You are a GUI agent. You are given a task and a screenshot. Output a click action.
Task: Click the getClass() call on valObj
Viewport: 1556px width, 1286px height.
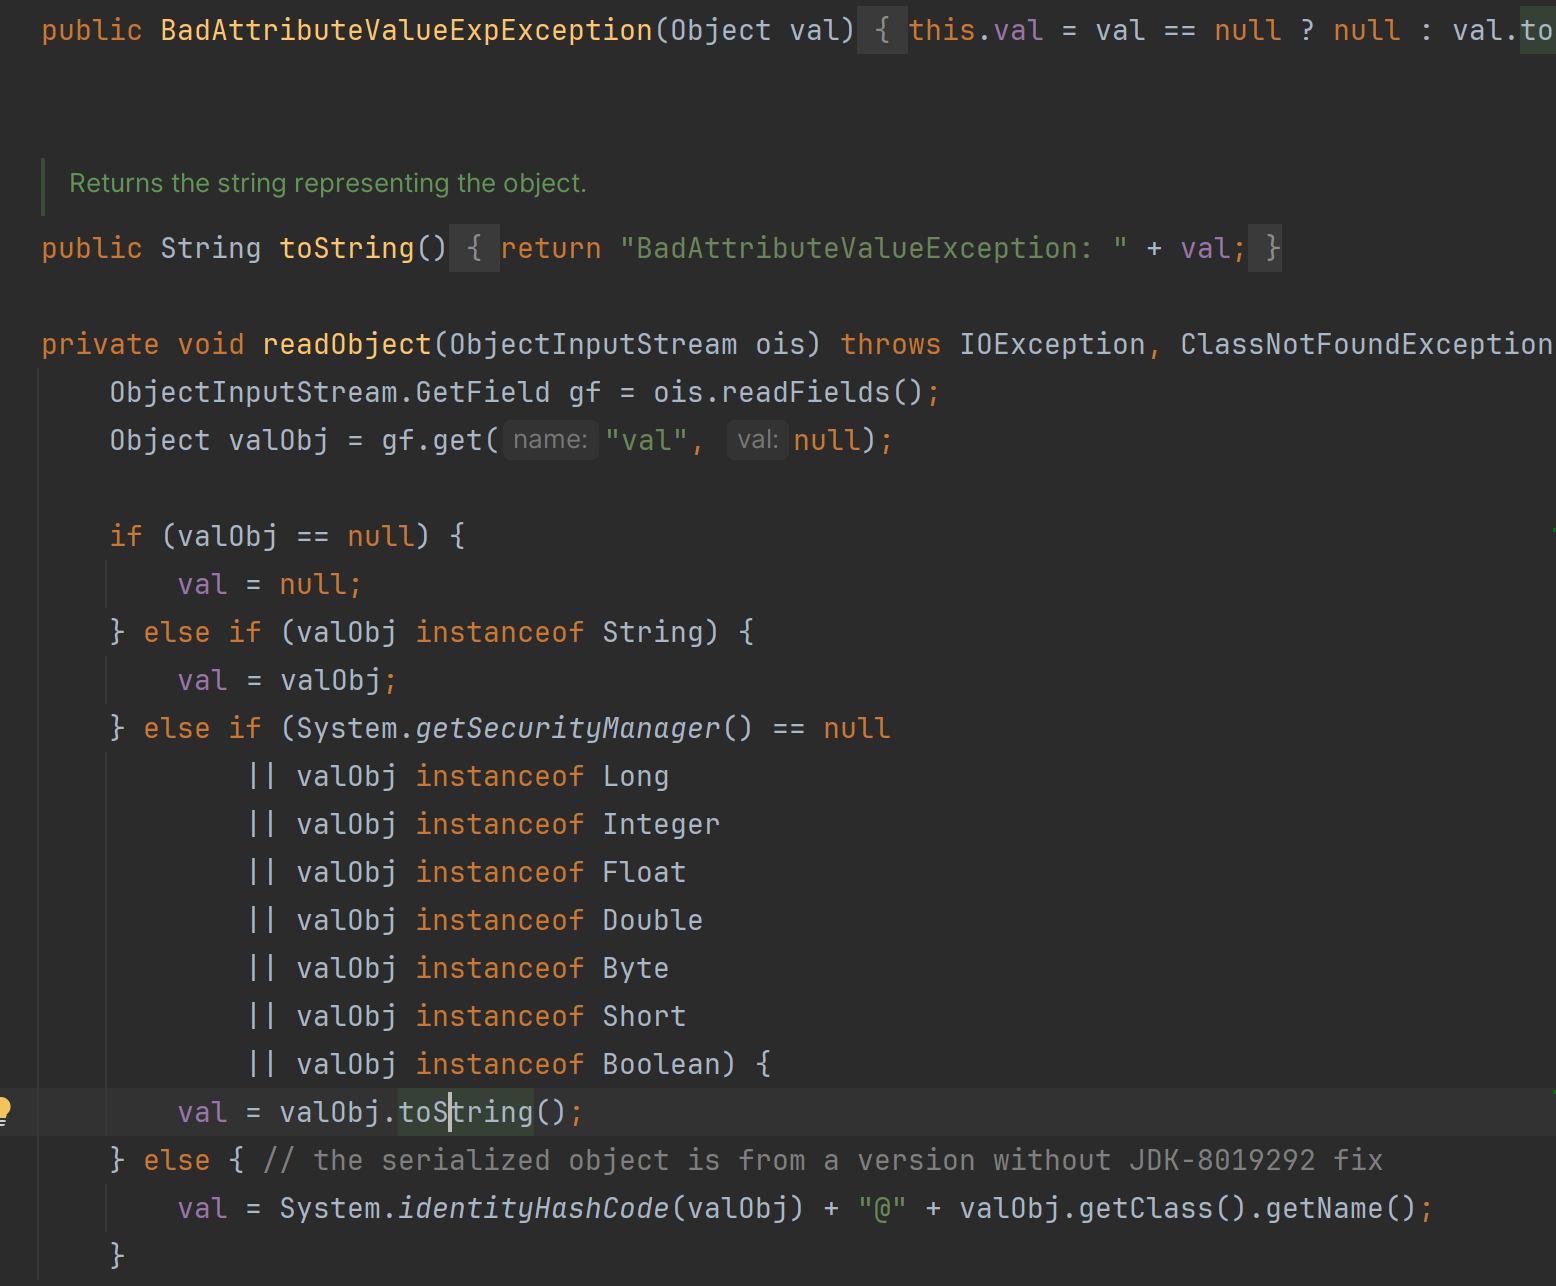[1162, 1208]
